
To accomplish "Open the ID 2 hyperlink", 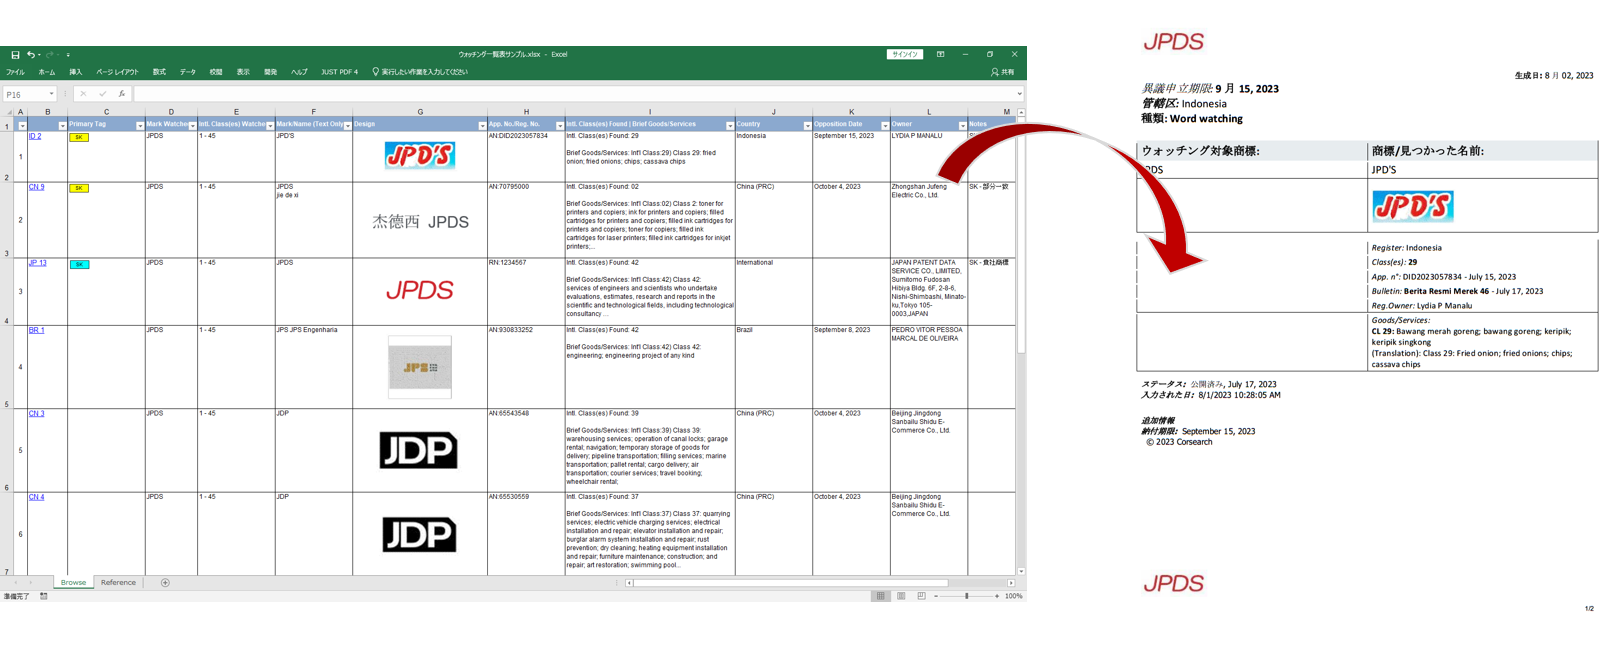I will (x=35, y=136).
